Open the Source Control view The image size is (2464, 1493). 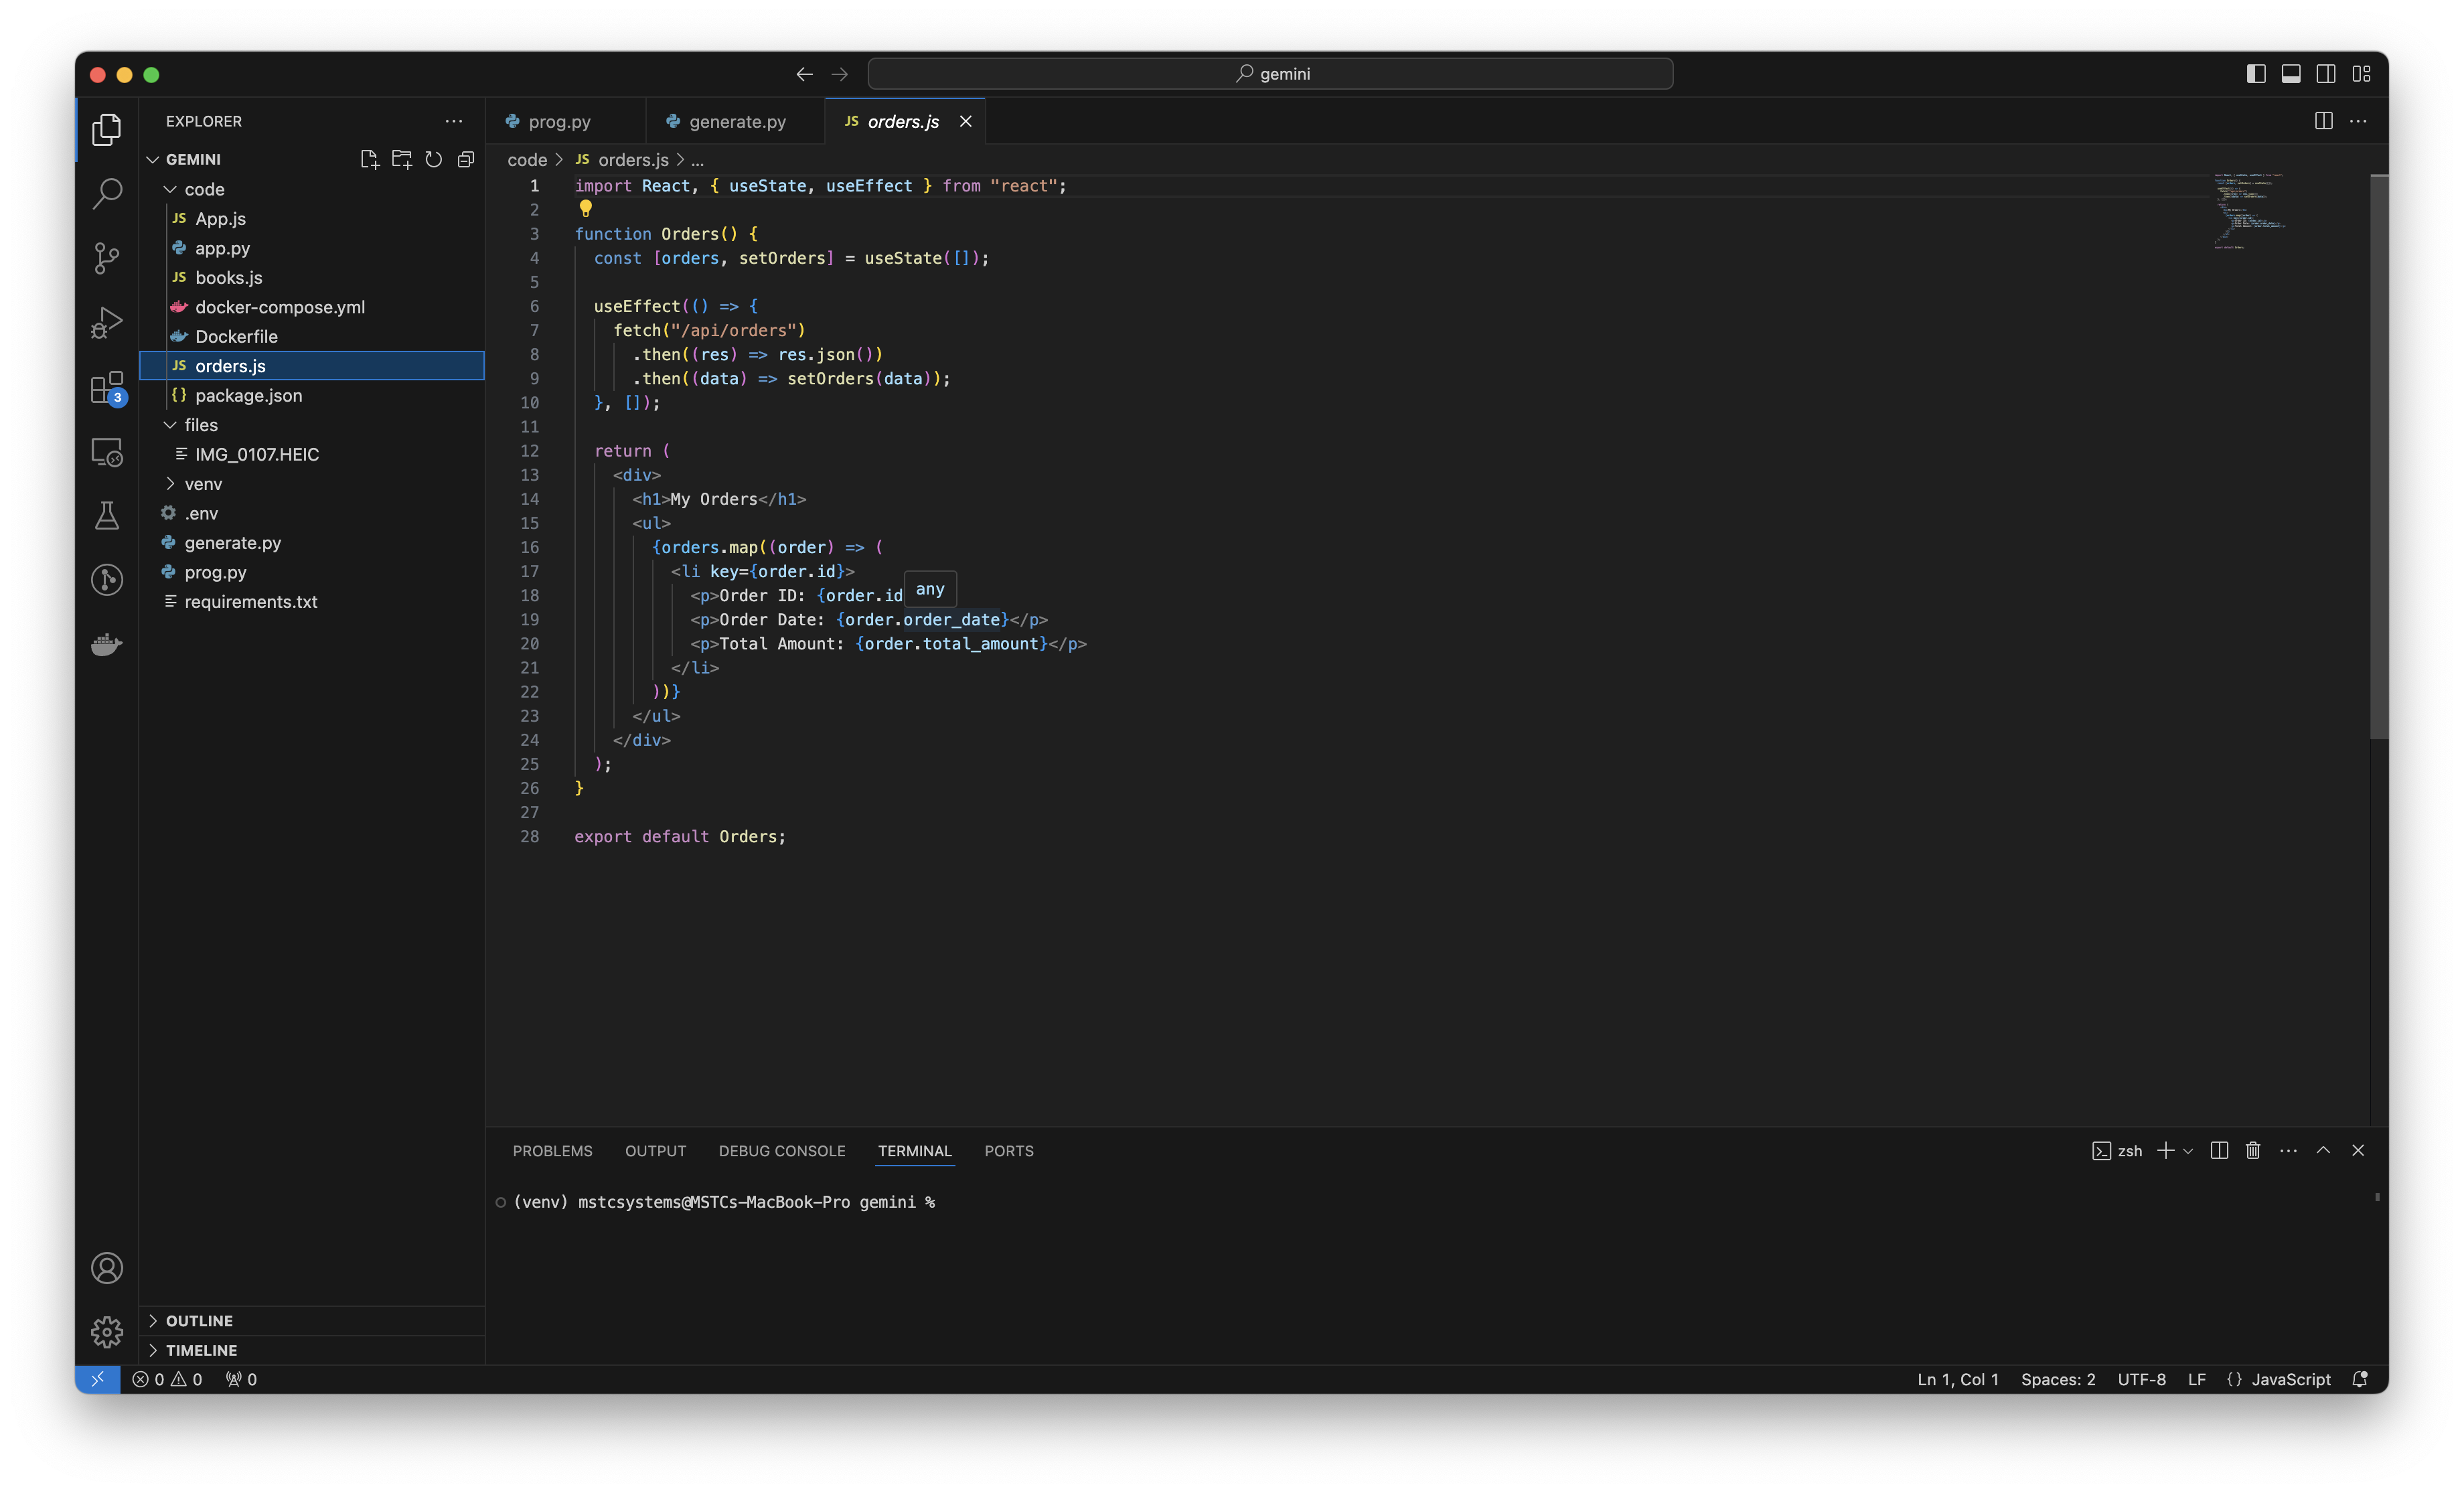(x=106, y=258)
